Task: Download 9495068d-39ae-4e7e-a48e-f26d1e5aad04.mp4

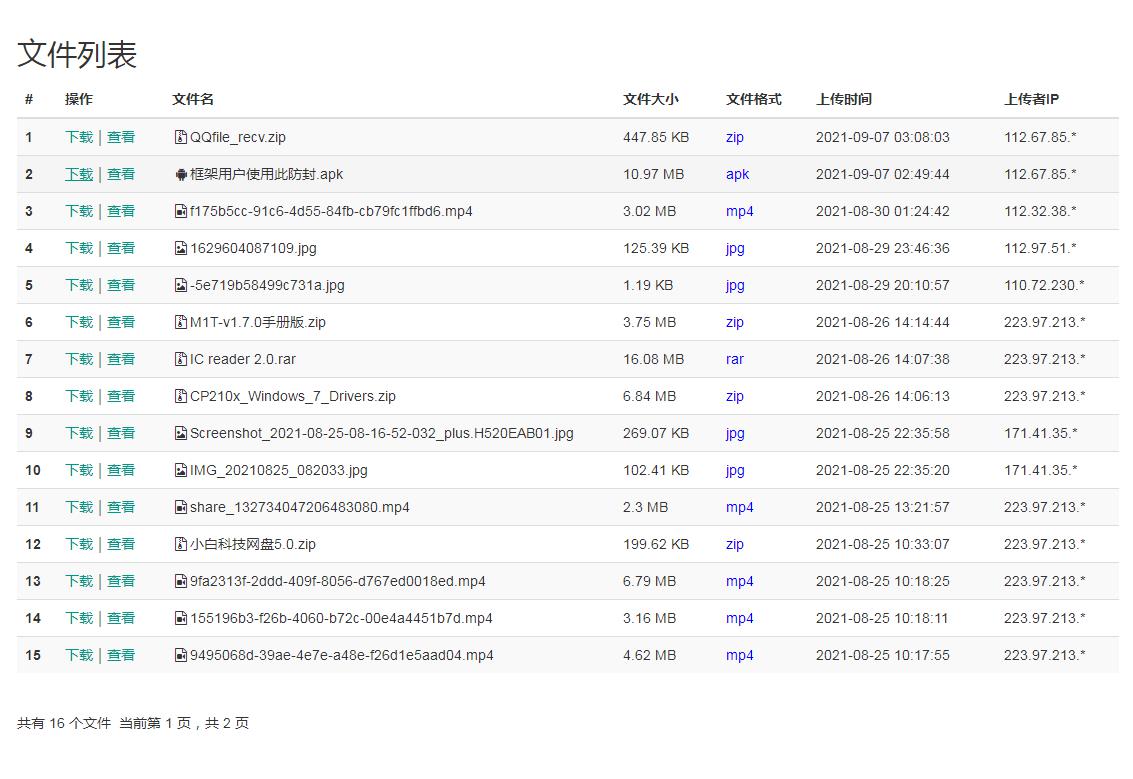Action: (x=79, y=655)
